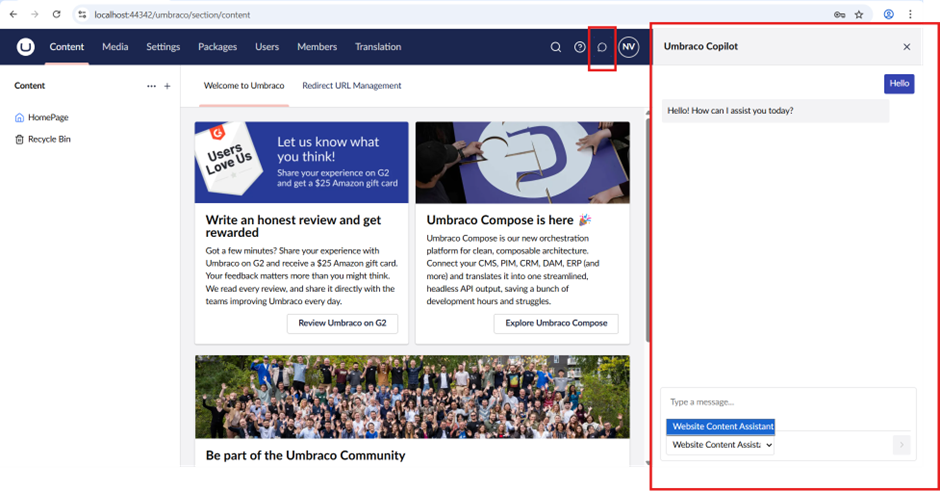Click Review Umbraco on G2 button
This screenshot has width=940, height=491.
(342, 323)
